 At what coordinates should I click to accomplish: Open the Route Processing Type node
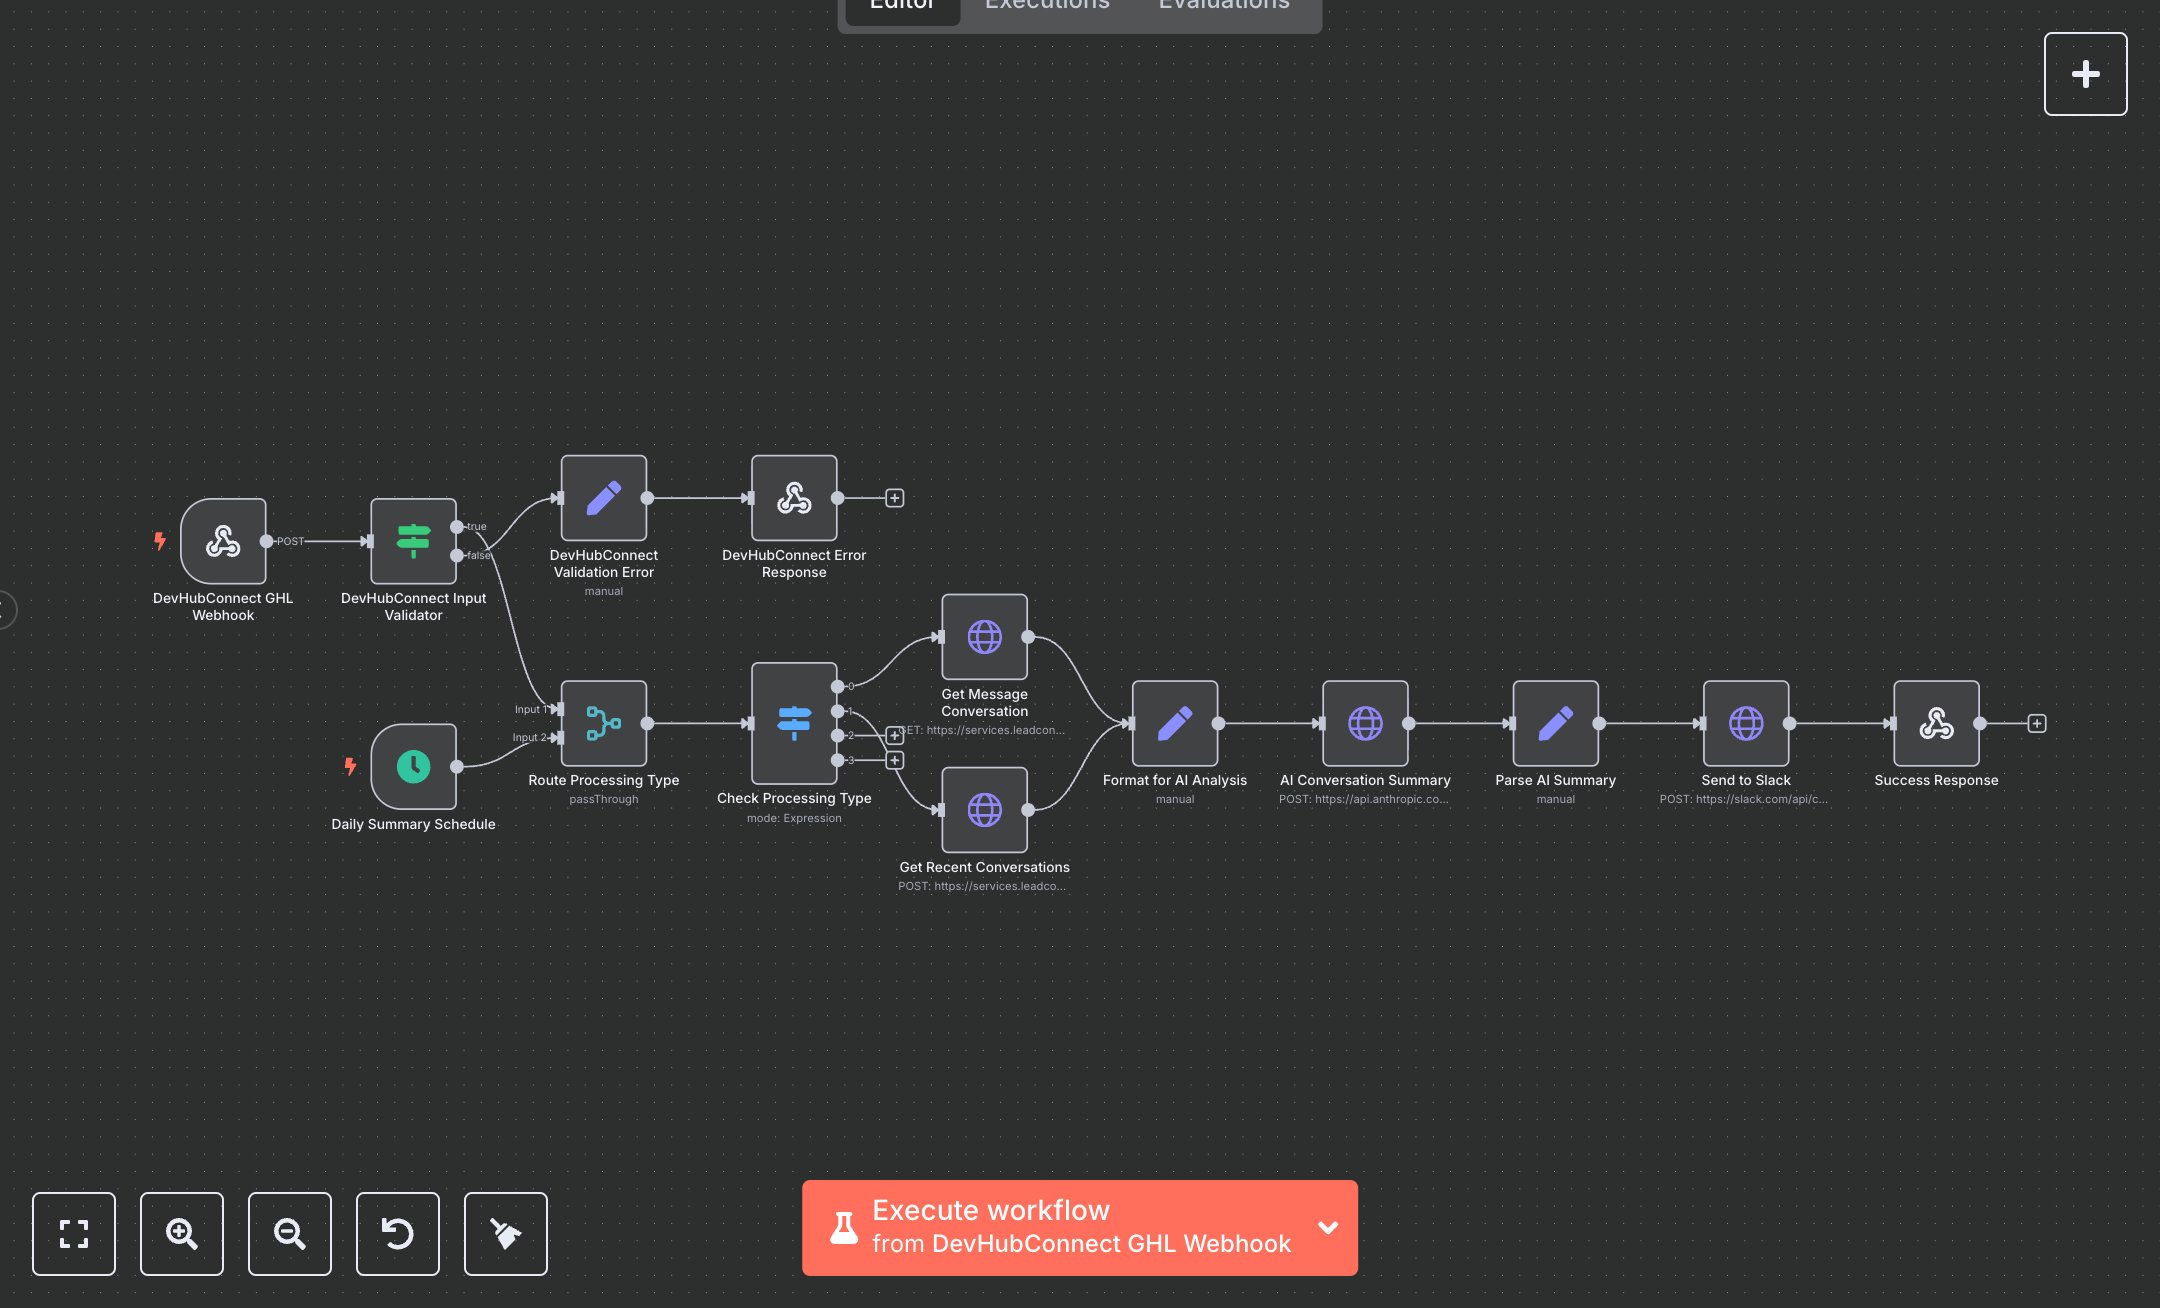pos(603,723)
